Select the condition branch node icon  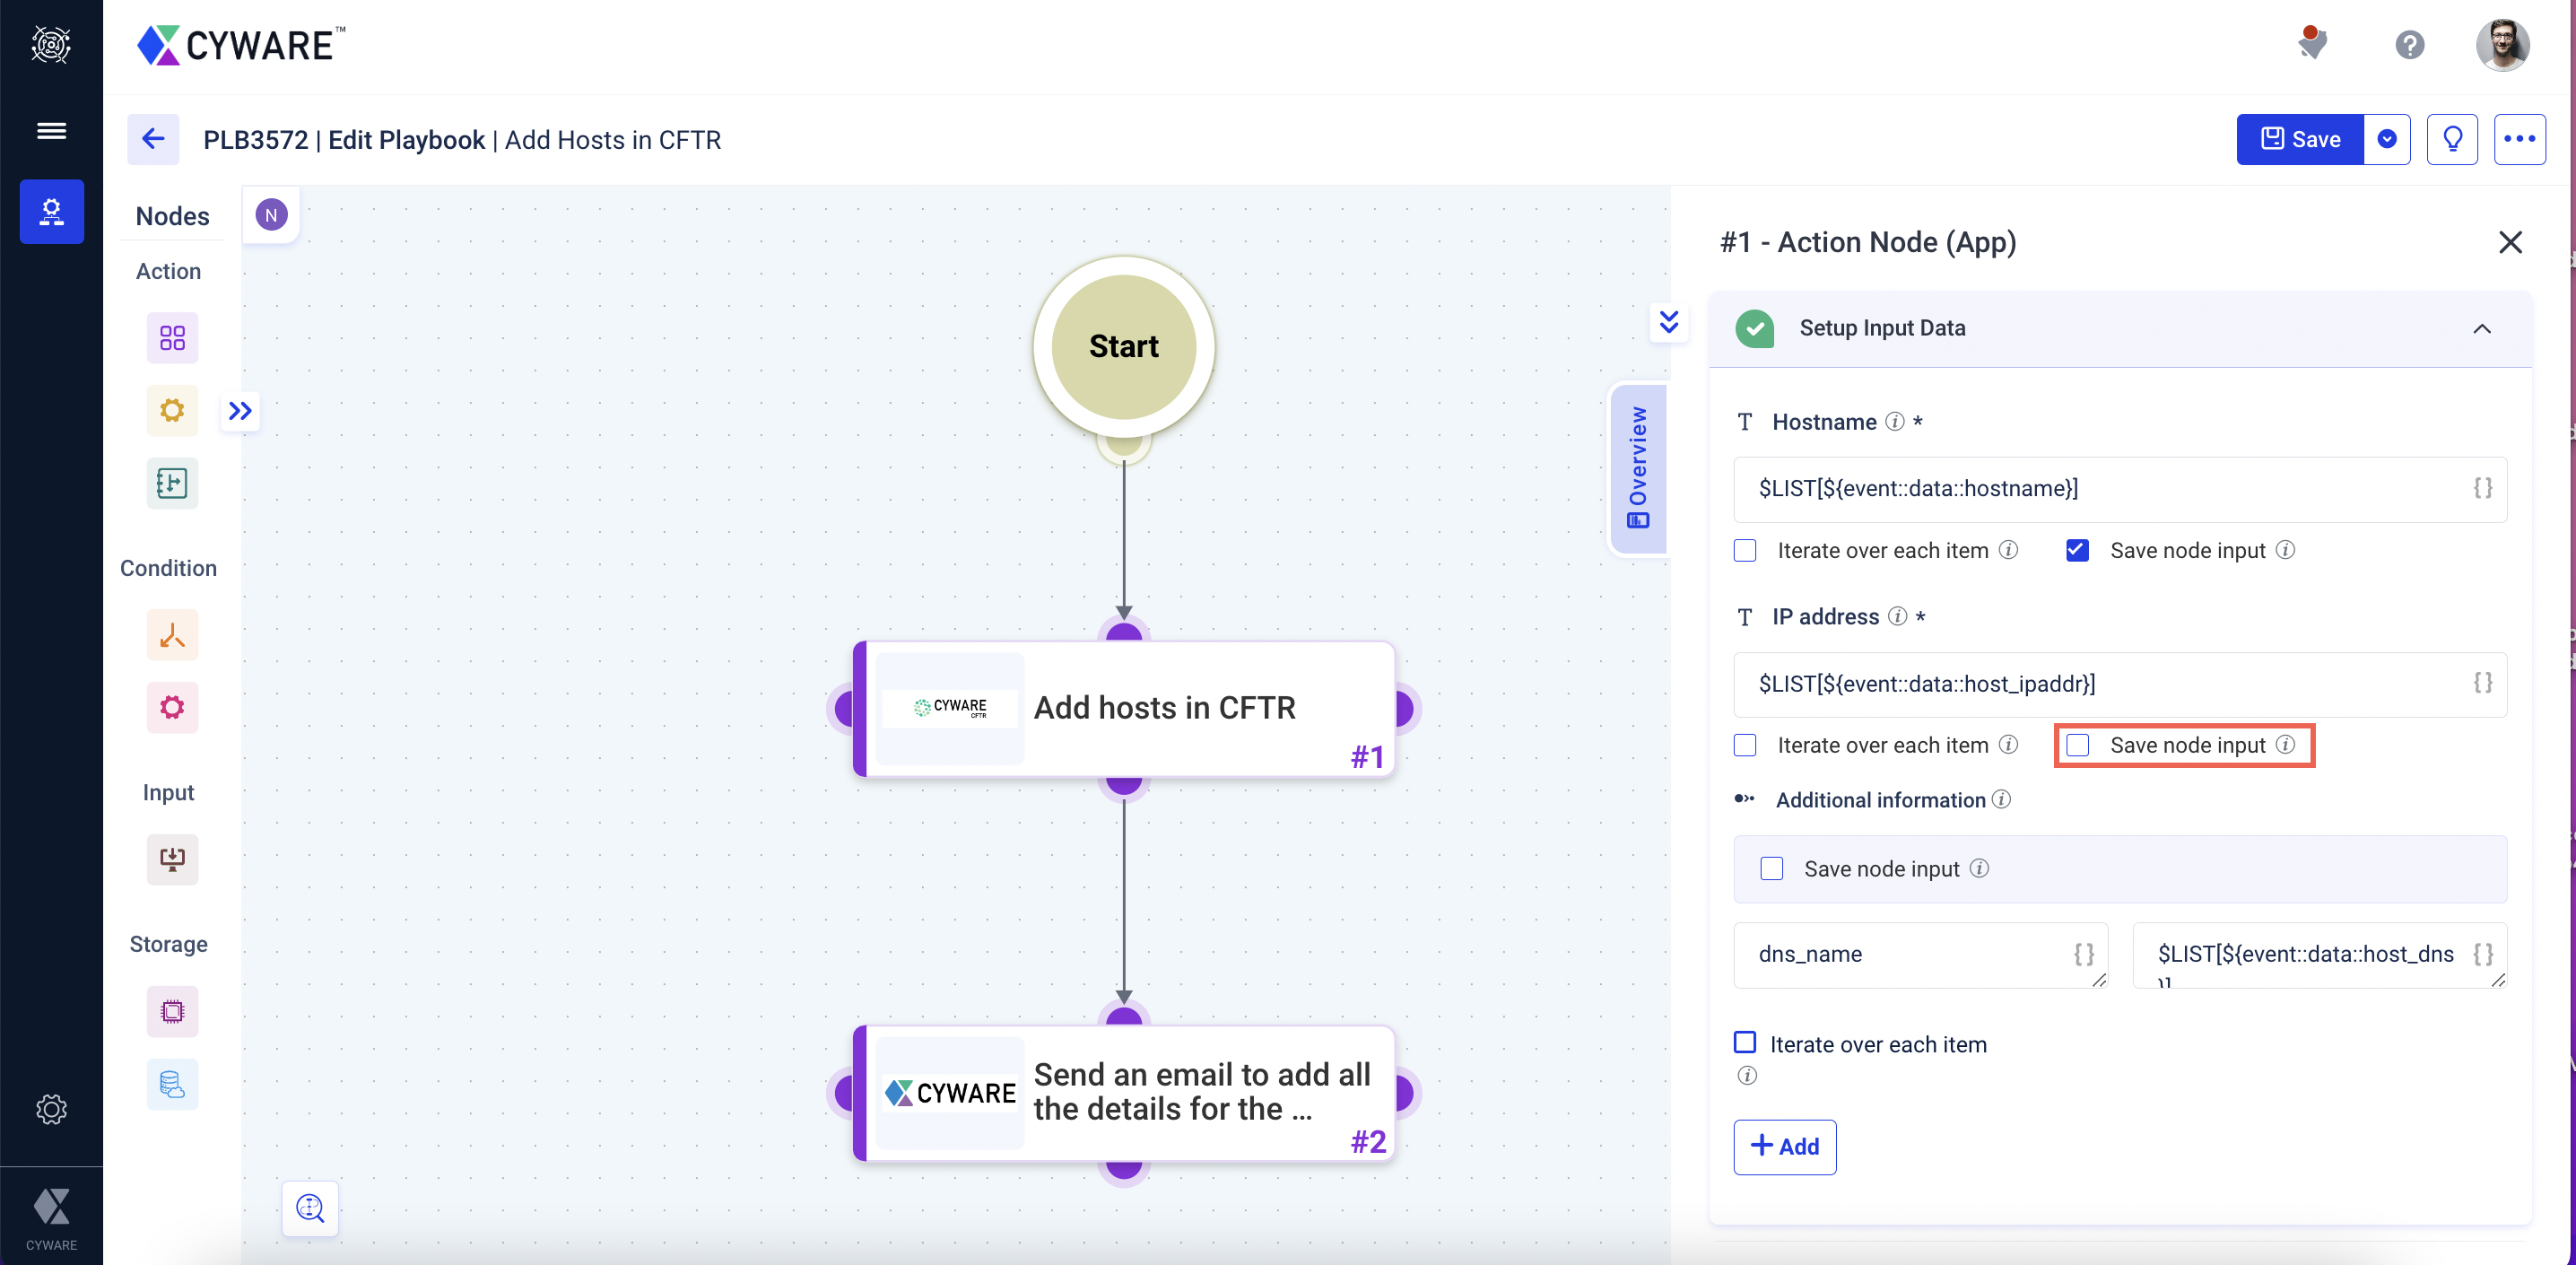pyautogui.click(x=172, y=635)
